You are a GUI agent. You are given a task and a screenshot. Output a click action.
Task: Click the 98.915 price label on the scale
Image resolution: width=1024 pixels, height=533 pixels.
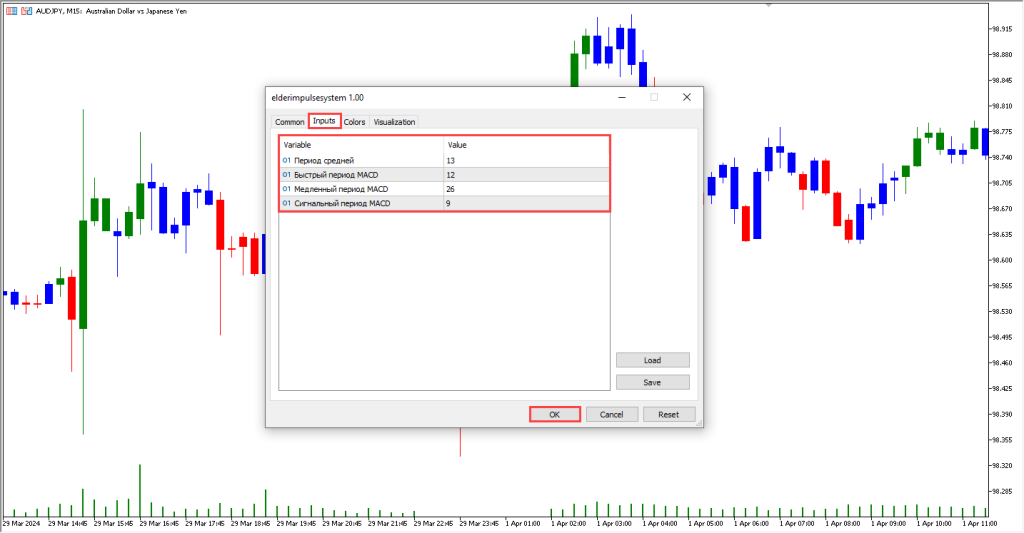tap(1002, 29)
